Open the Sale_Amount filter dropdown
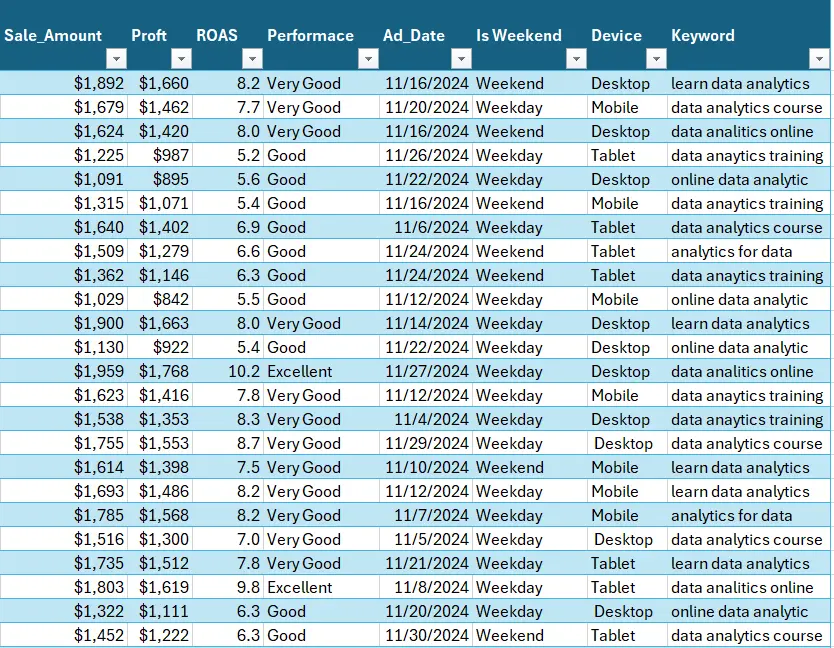 (116, 58)
